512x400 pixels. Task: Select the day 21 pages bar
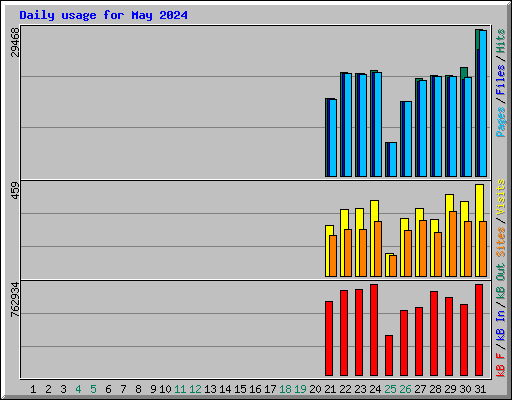click(x=333, y=138)
